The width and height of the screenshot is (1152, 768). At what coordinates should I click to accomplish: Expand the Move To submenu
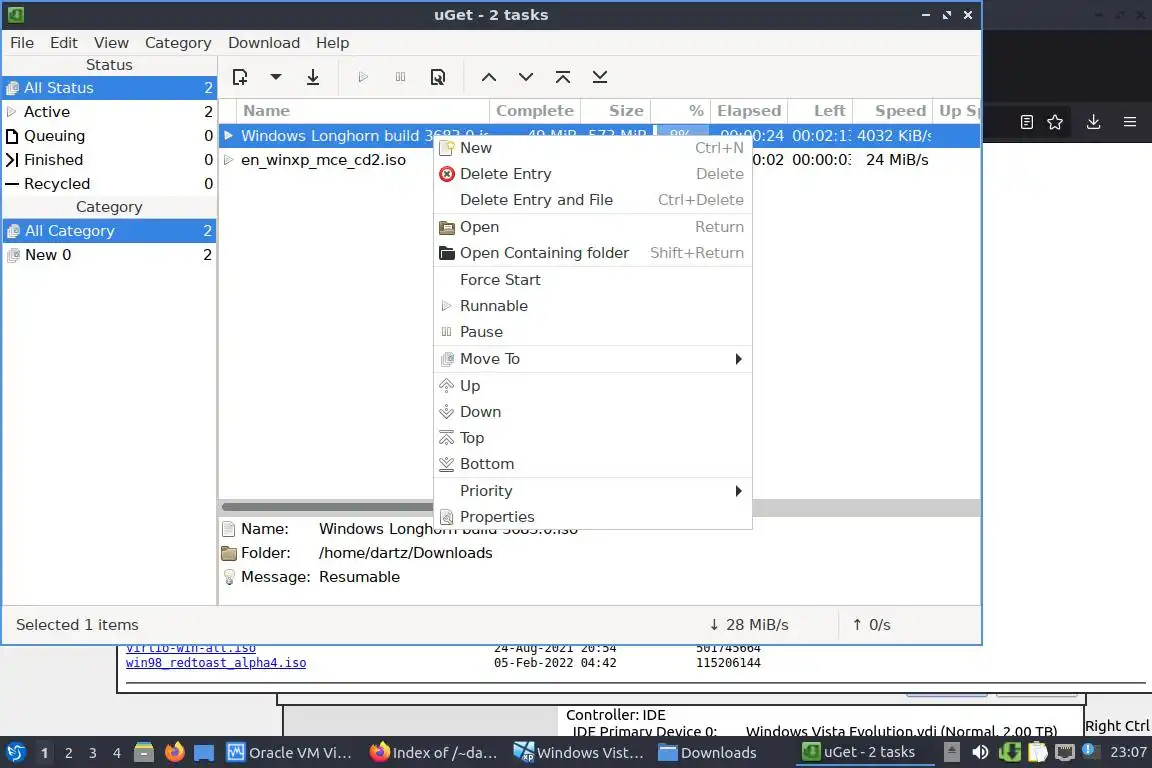(593, 359)
